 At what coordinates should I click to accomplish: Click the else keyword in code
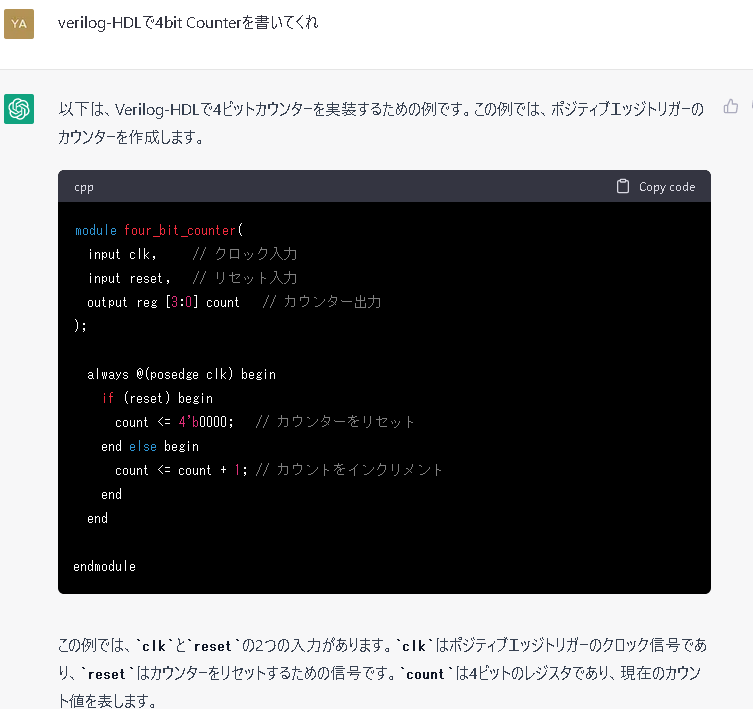(143, 446)
